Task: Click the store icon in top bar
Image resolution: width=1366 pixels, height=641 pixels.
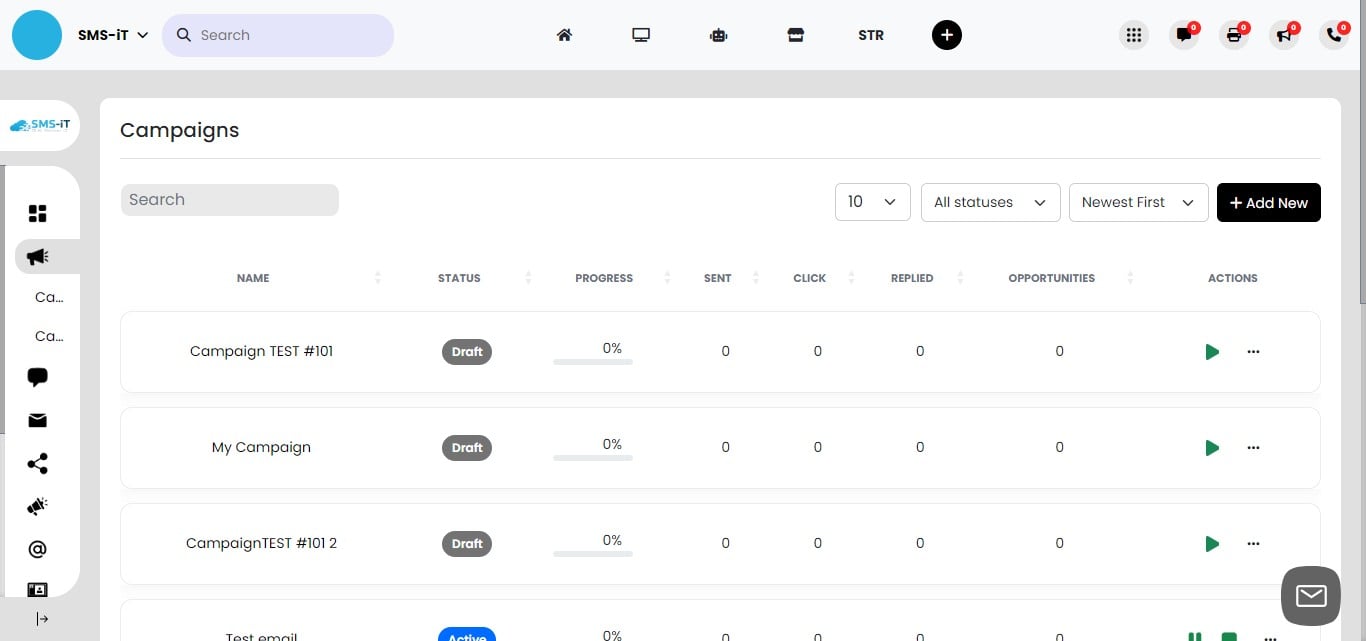Action: [795, 35]
